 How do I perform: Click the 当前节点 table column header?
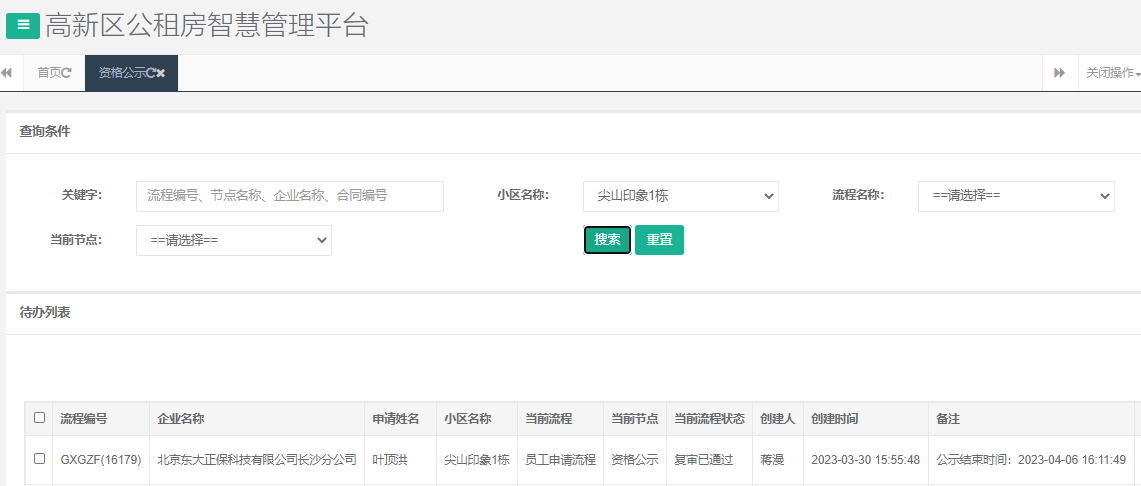[635, 418]
